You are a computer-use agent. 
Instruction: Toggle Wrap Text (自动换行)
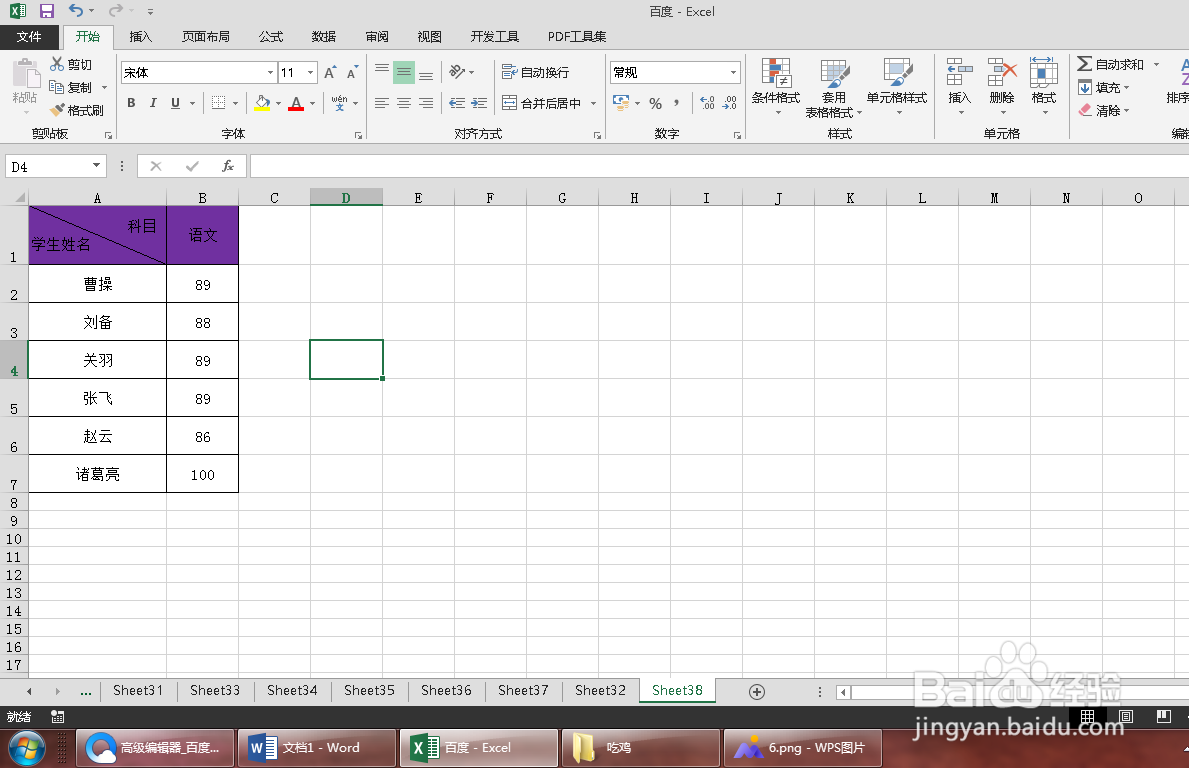point(535,72)
